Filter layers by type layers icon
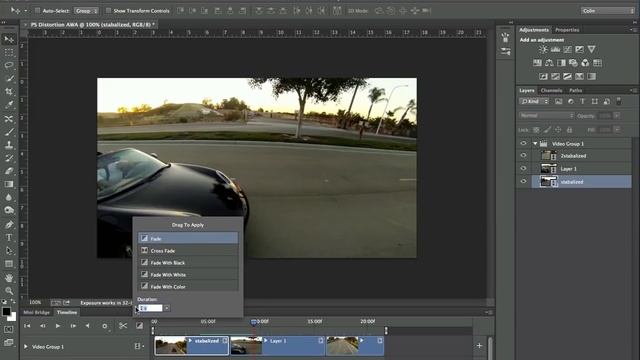The width and height of the screenshot is (640, 360). tap(582, 101)
